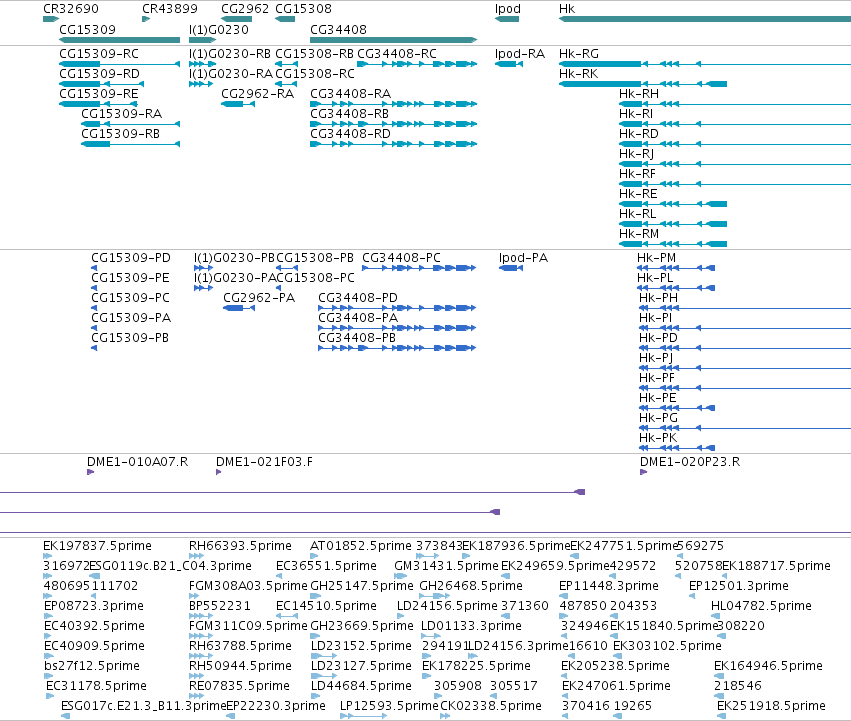Screen dimensions: 851x721
Task: Open the l(1)G0230 gene label
Action: point(219,30)
